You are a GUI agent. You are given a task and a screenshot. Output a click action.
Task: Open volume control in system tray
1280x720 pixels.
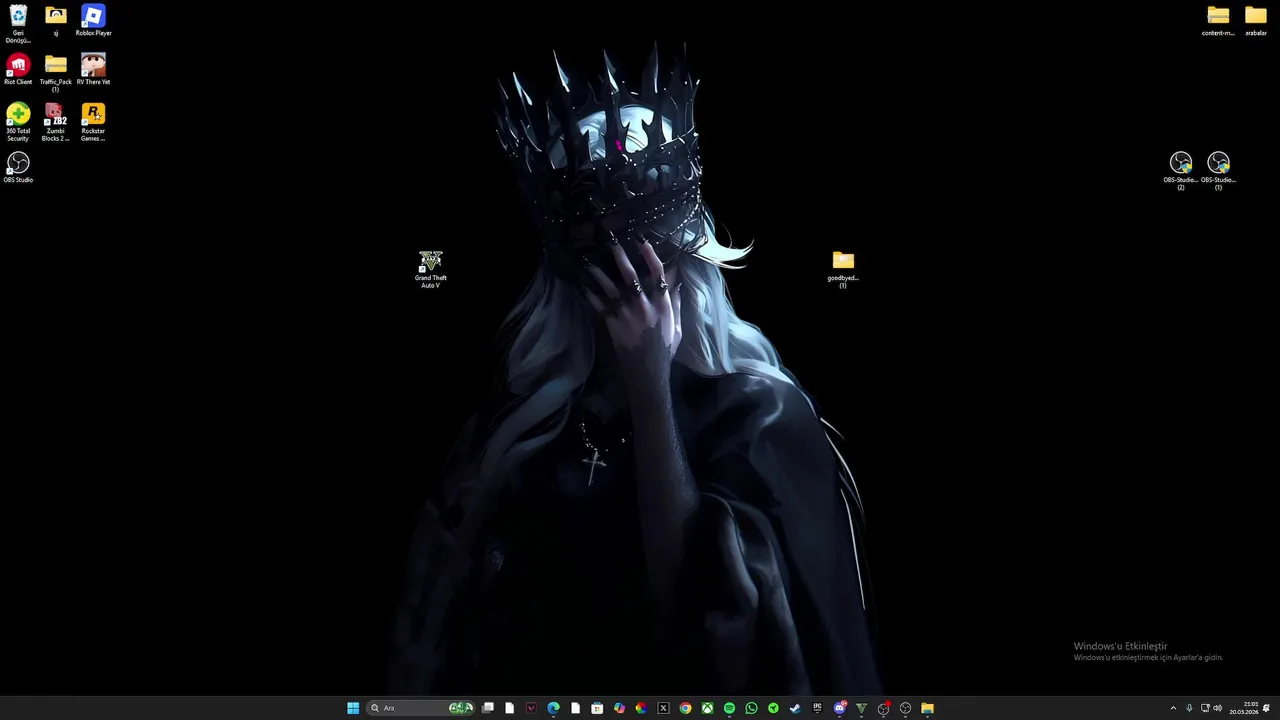click(x=1218, y=708)
